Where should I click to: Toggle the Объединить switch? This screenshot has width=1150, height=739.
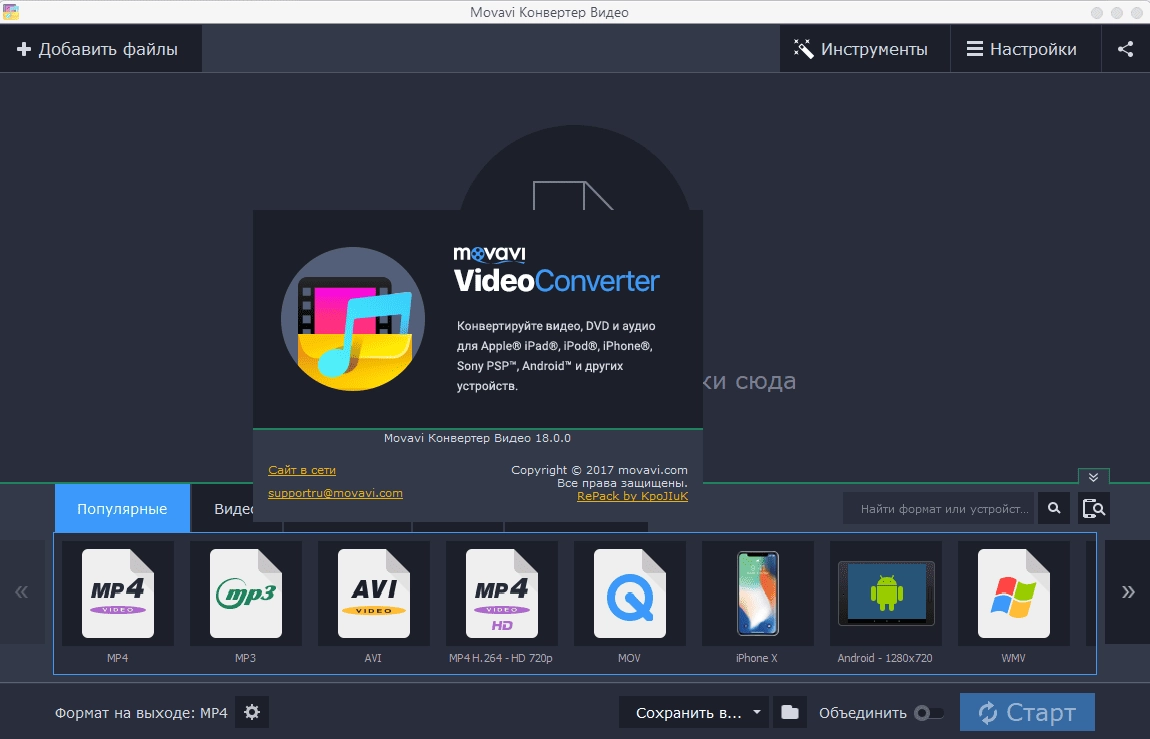(929, 713)
